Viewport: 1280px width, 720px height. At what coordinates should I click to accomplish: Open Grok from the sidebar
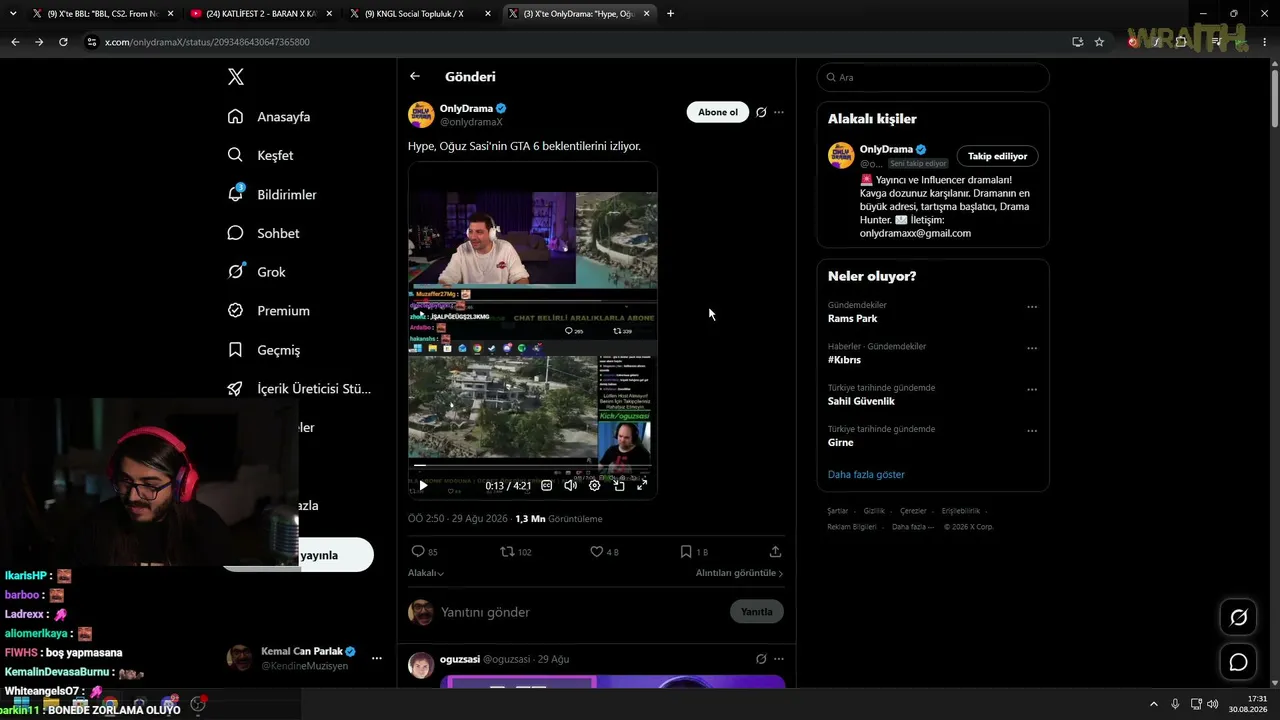(257, 272)
